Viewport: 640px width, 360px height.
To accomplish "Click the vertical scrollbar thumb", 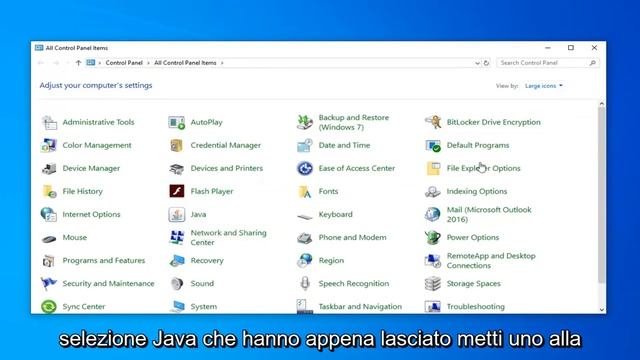I will pos(602,195).
